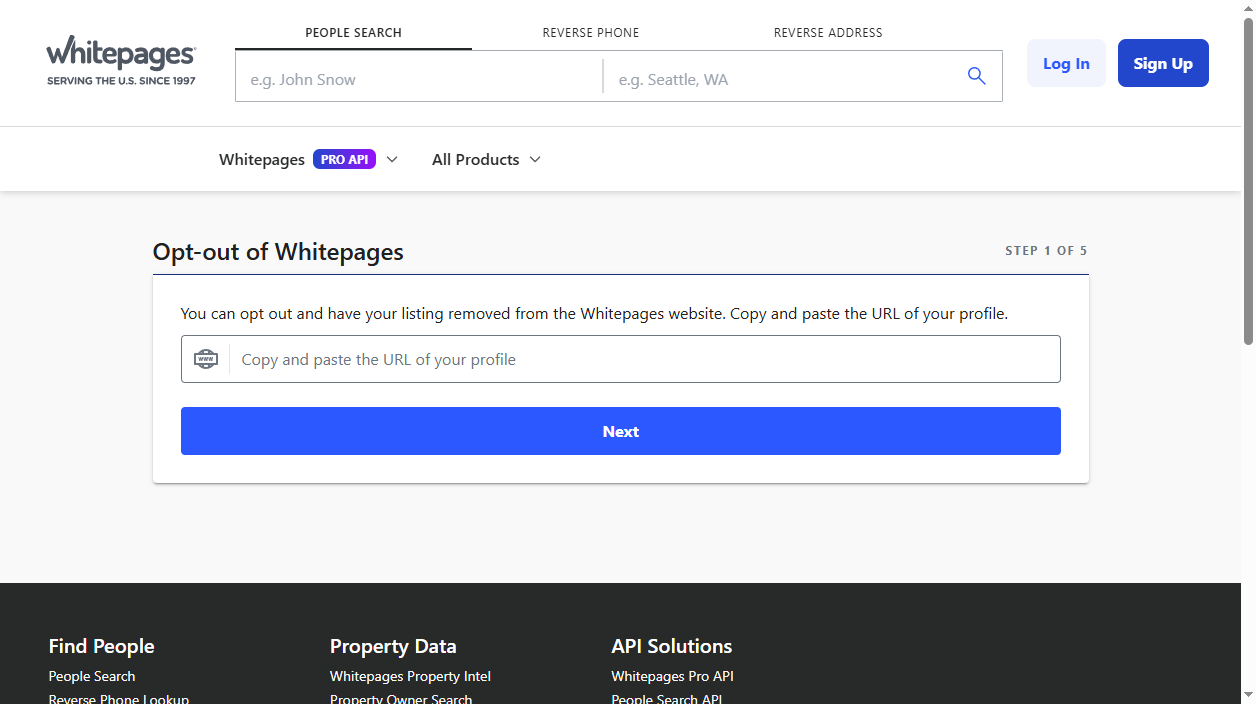Switch to the People Search tab
The height and width of the screenshot is (704, 1256).
pos(353,32)
